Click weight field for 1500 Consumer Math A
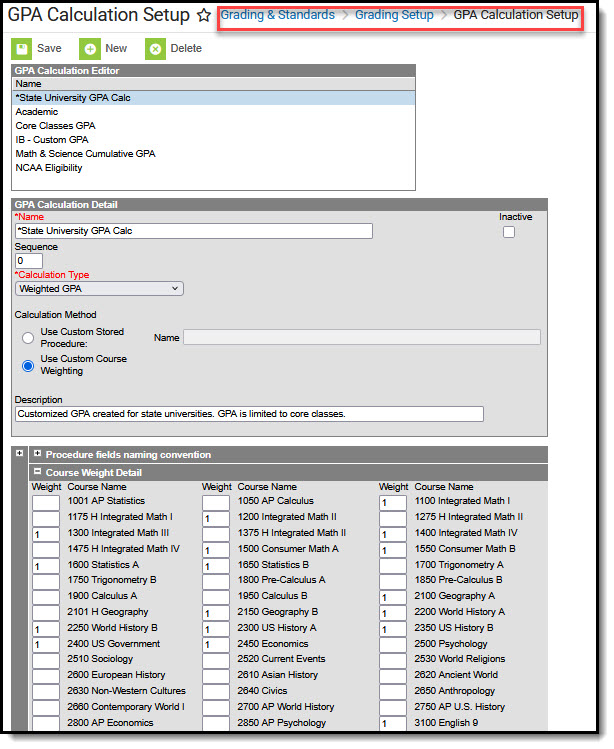 point(216,551)
